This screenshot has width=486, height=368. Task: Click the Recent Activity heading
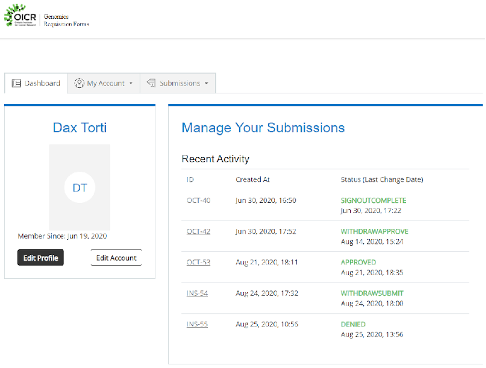pyautogui.click(x=215, y=159)
